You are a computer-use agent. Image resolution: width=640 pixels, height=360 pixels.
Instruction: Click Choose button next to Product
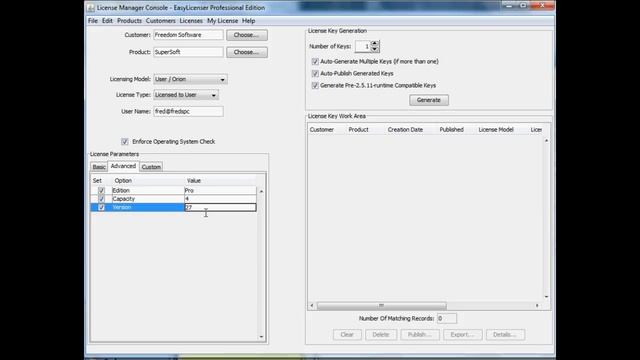click(x=247, y=52)
